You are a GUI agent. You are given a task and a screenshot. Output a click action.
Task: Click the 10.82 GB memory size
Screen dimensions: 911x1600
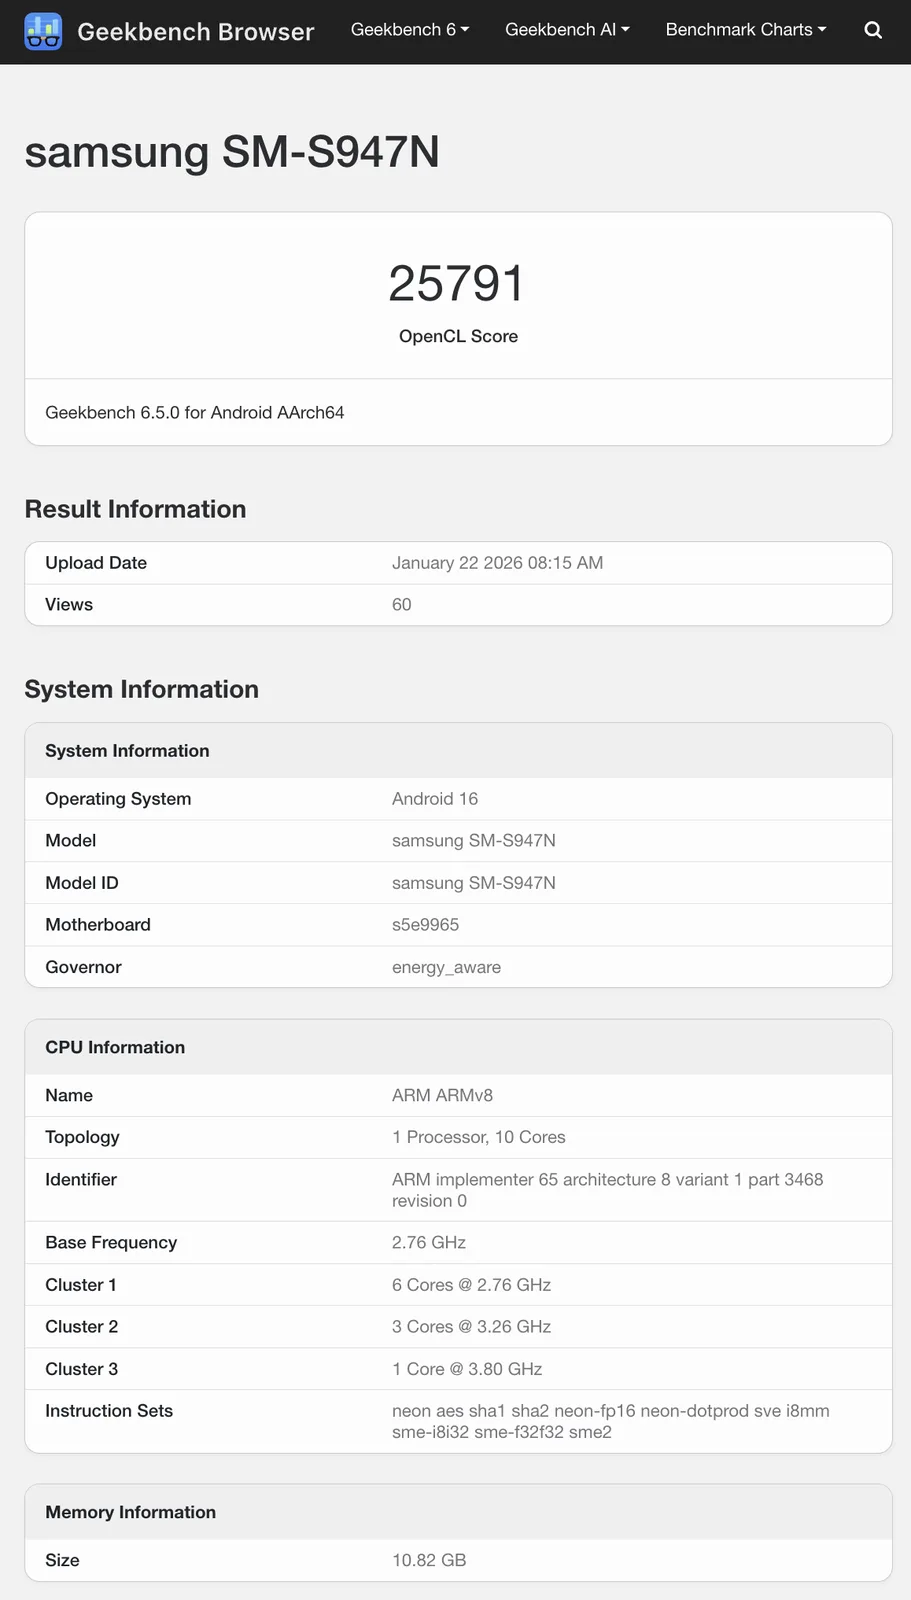(429, 1560)
